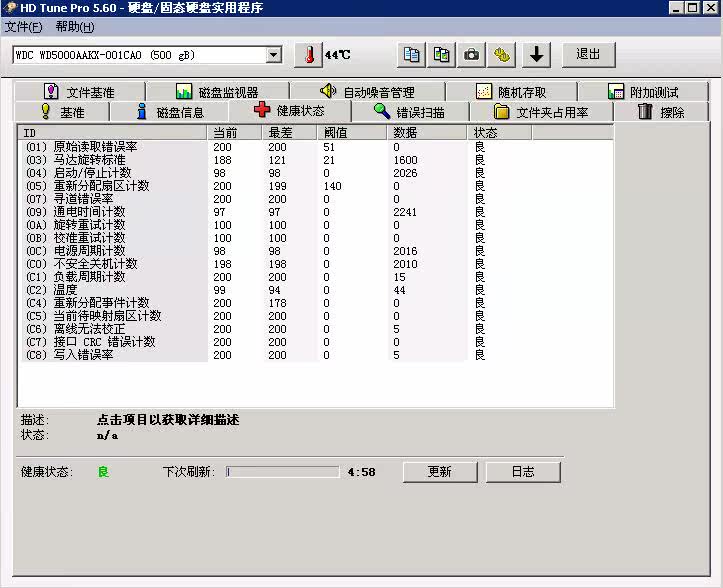Select row (0C) 电源周期计数
The height and width of the screenshot is (588, 723).
point(316,251)
